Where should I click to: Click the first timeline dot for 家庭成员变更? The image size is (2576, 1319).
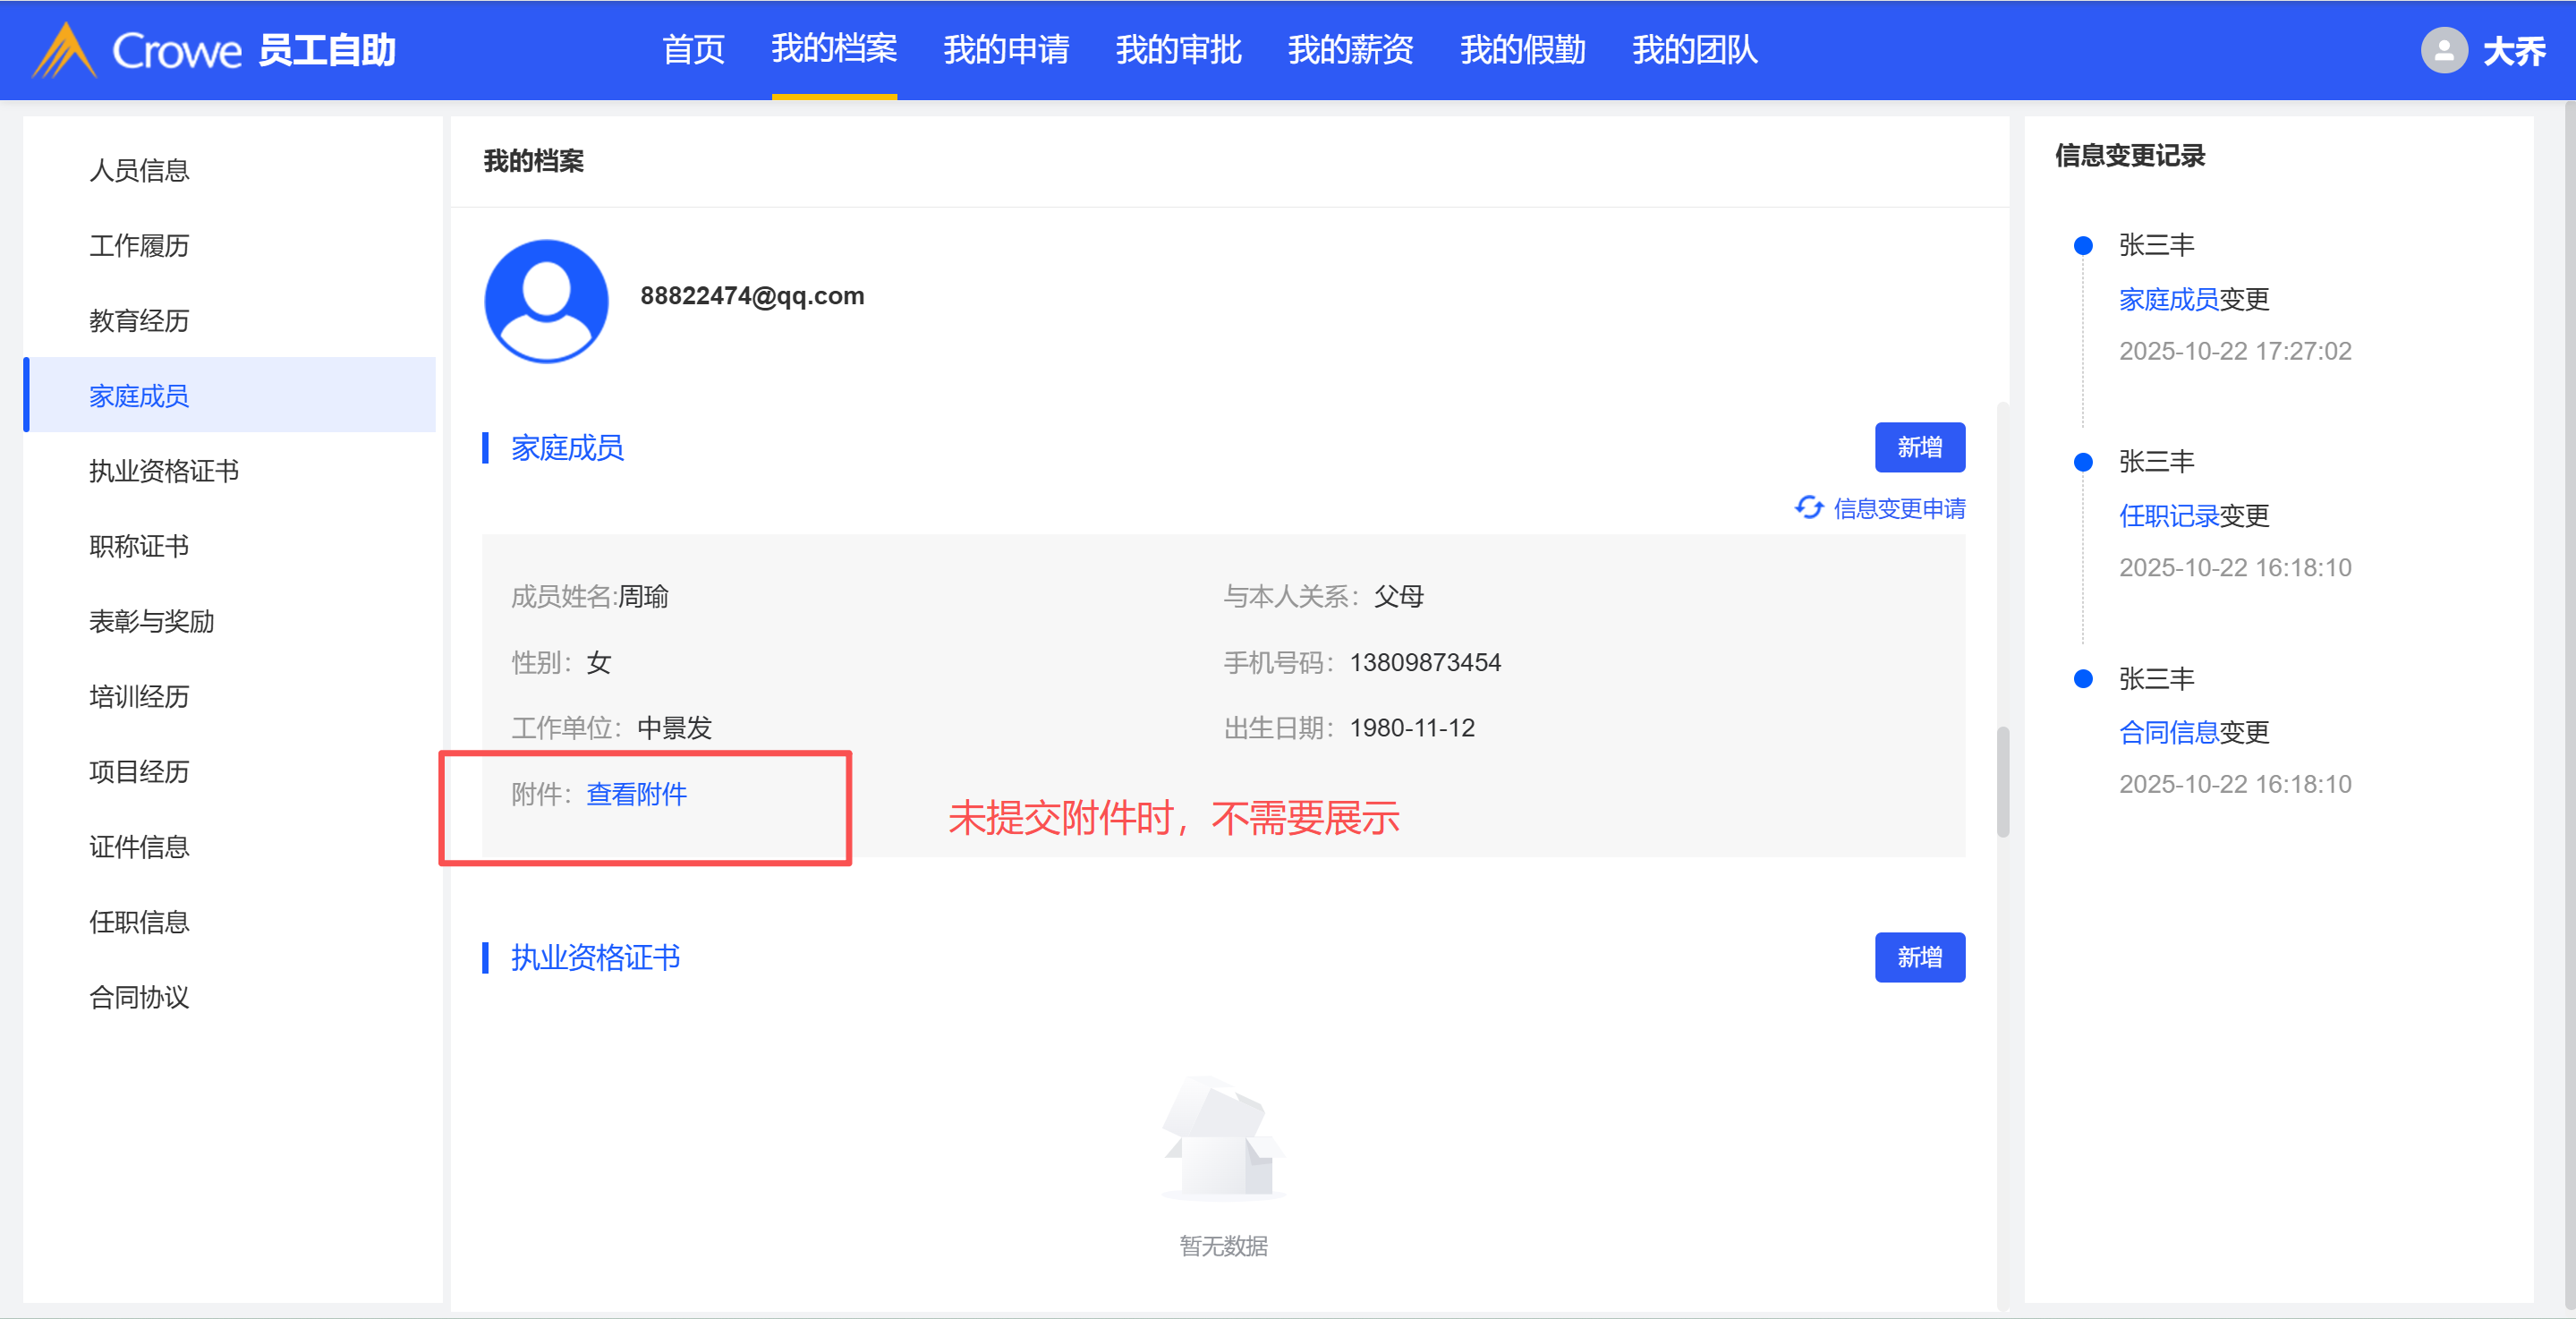(x=2083, y=246)
